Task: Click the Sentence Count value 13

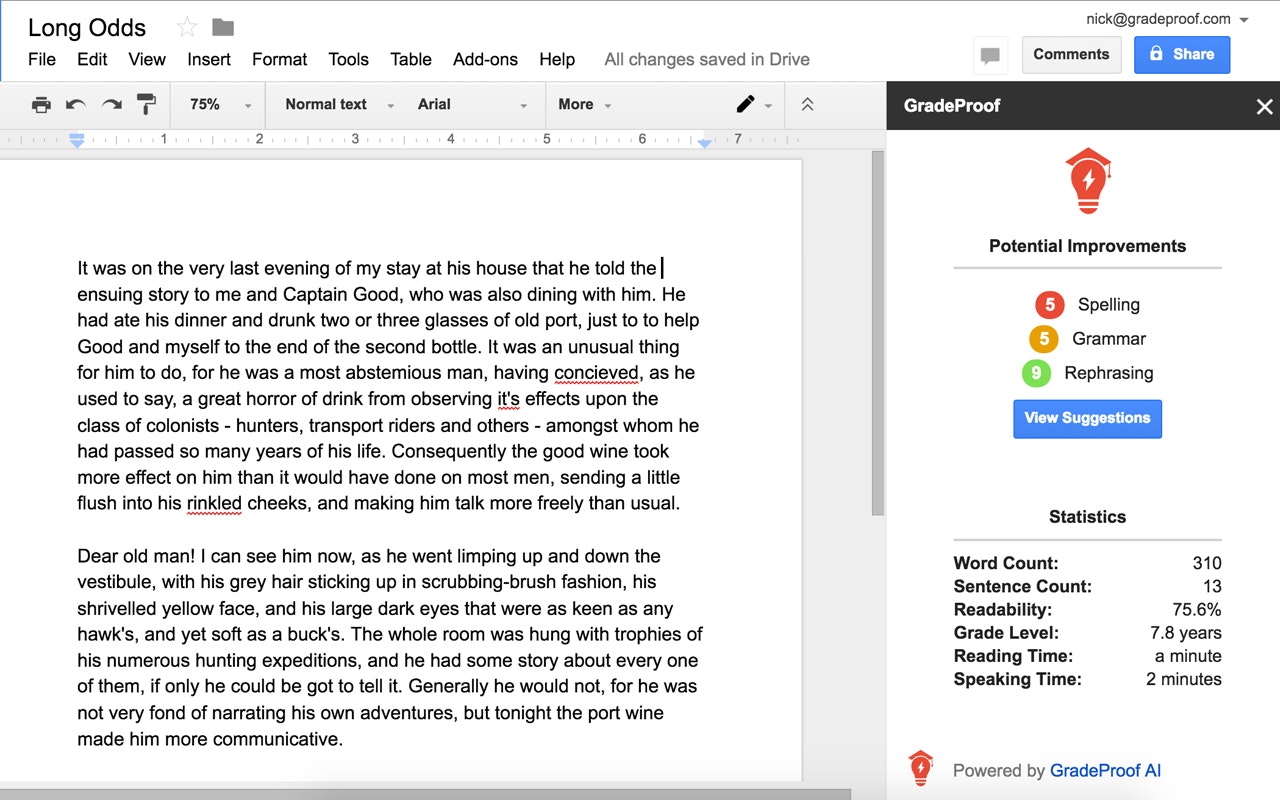Action: click(1212, 586)
